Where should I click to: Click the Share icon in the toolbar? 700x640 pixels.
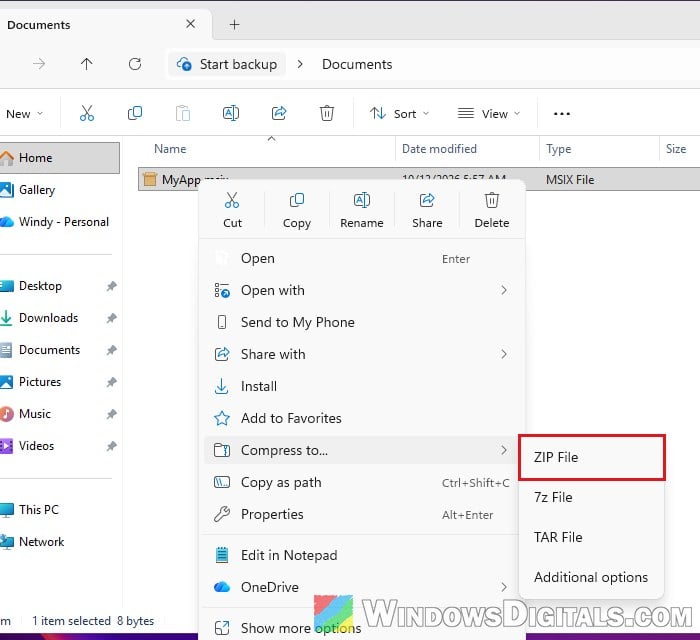(279, 113)
